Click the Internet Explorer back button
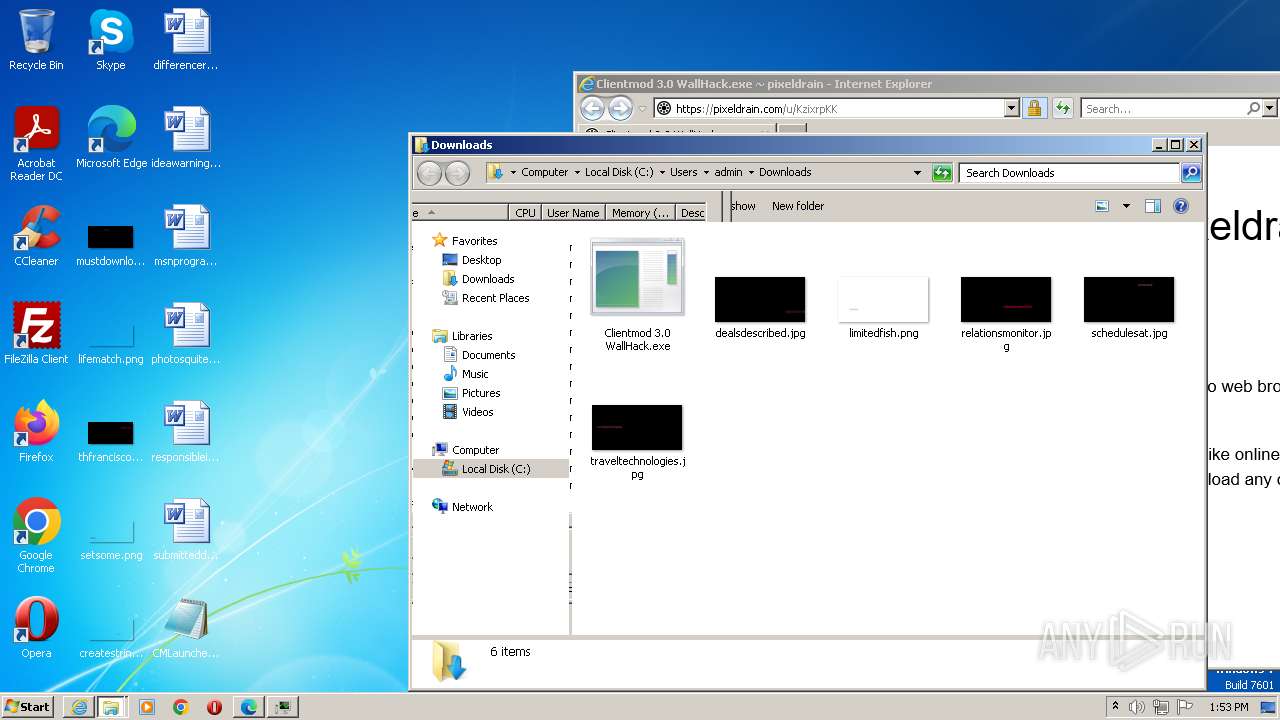Image resolution: width=1280 pixels, height=720 pixels. tap(592, 108)
